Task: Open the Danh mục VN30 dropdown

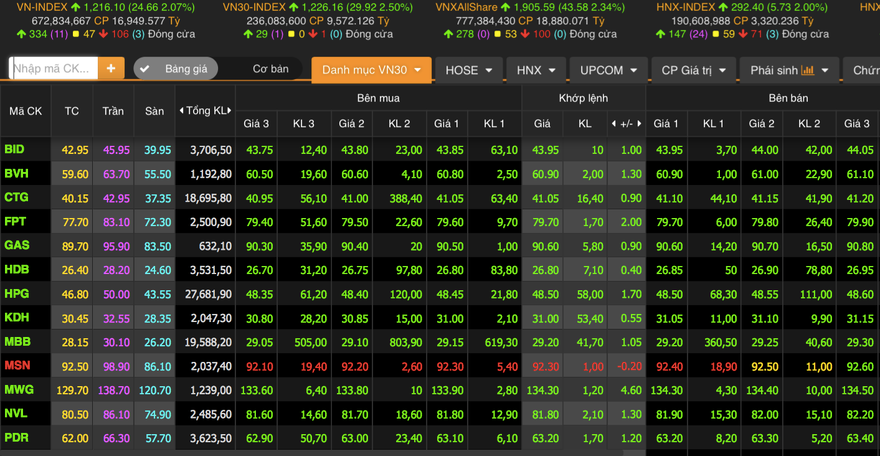Action: [x=372, y=70]
